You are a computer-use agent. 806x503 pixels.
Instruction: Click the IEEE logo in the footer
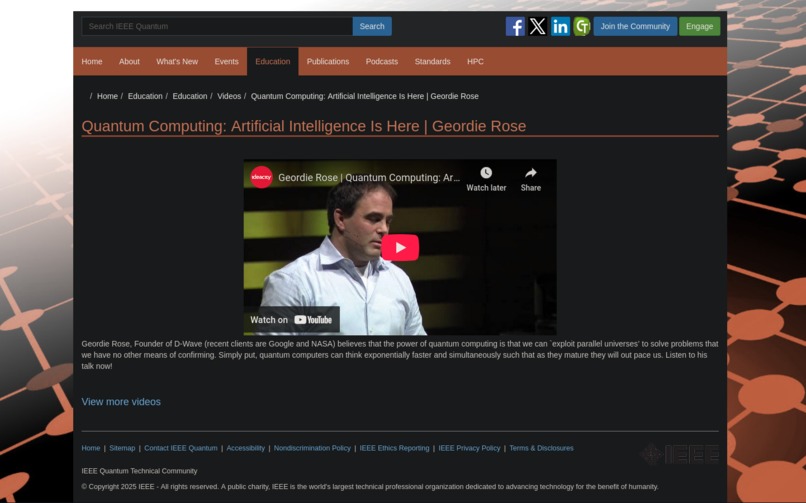coord(680,454)
